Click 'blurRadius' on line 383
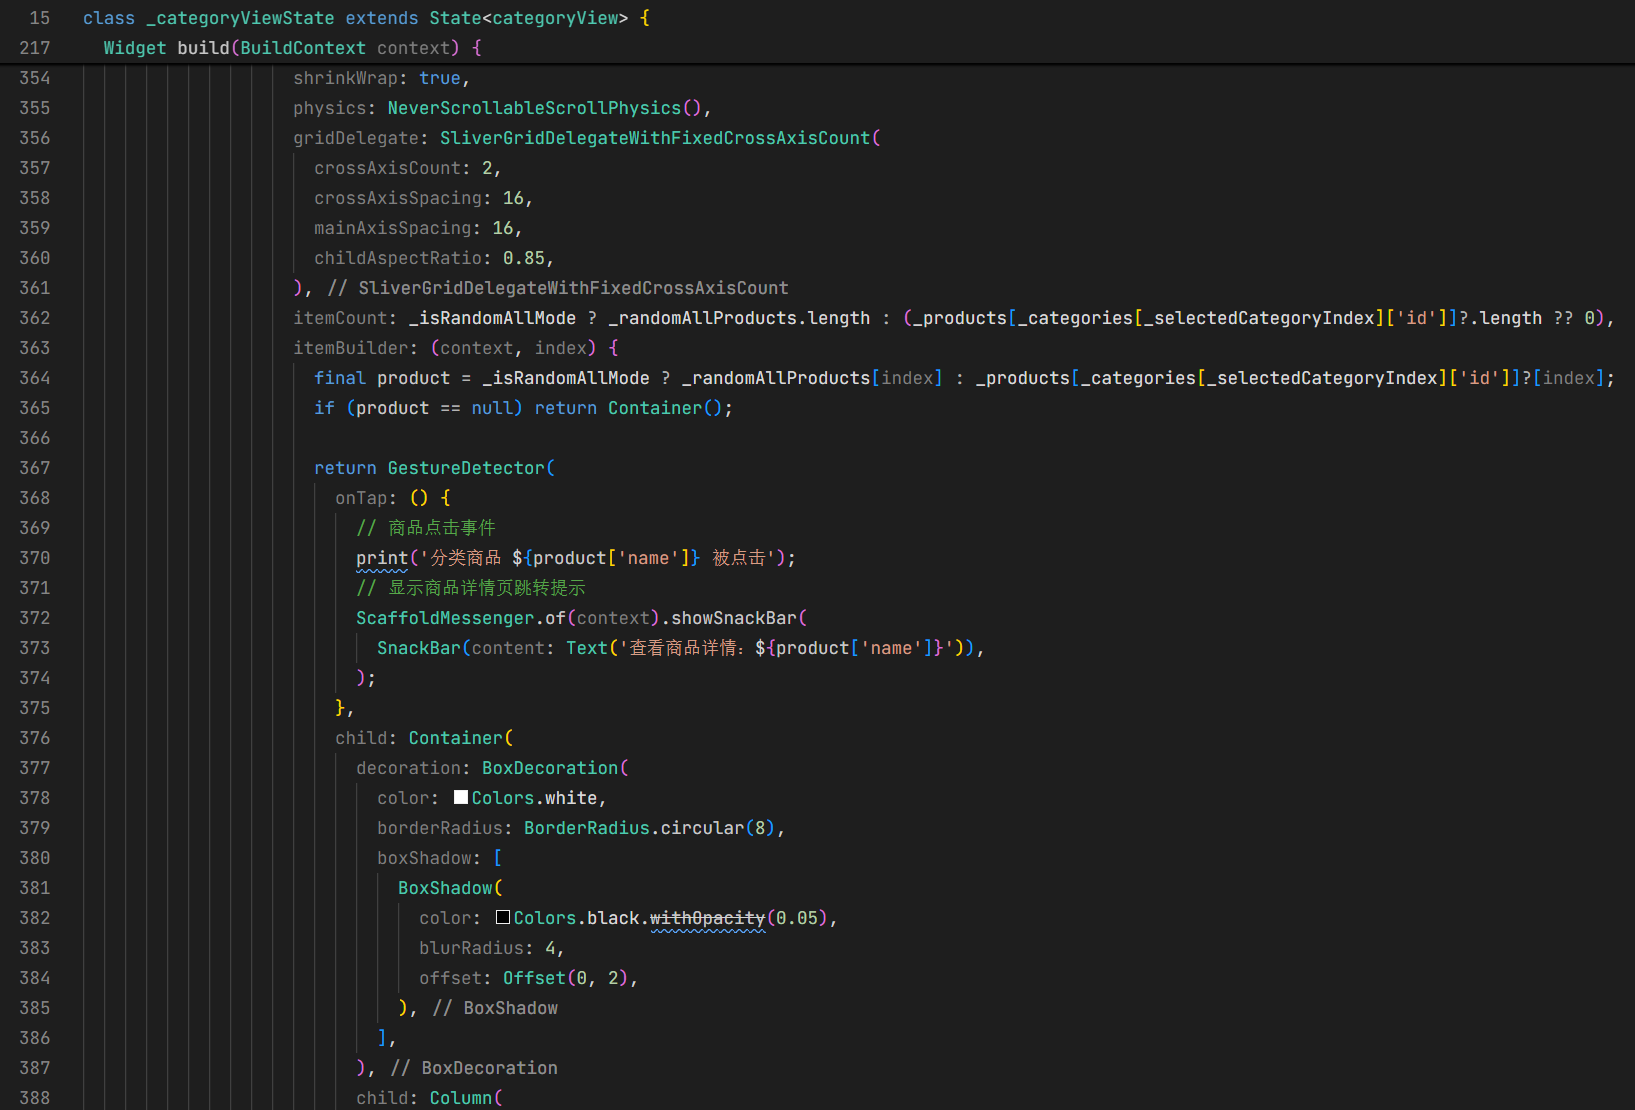 click(x=471, y=948)
